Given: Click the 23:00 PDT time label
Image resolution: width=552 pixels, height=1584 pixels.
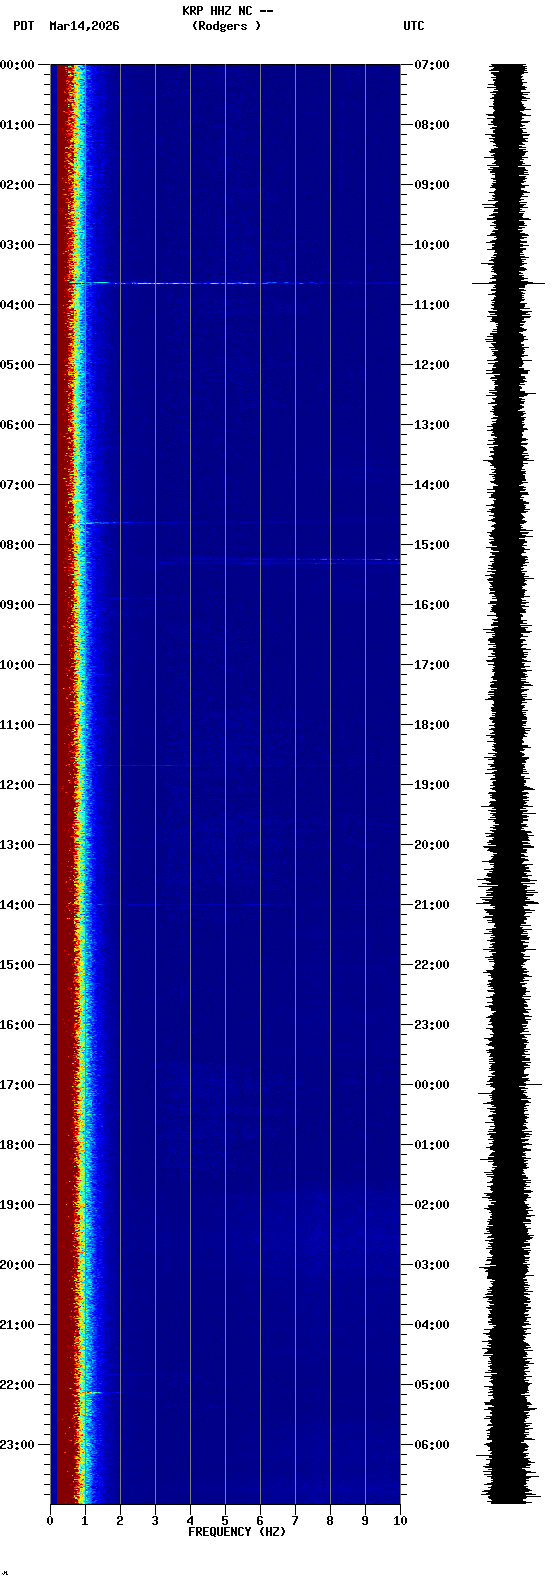Looking at the screenshot, I should (x=18, y=1445).
